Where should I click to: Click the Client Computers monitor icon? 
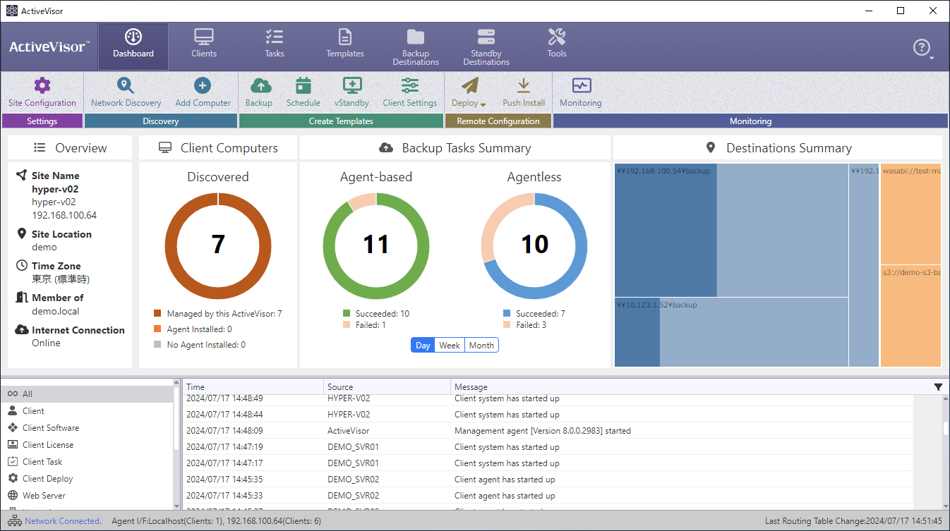(165, 147)
